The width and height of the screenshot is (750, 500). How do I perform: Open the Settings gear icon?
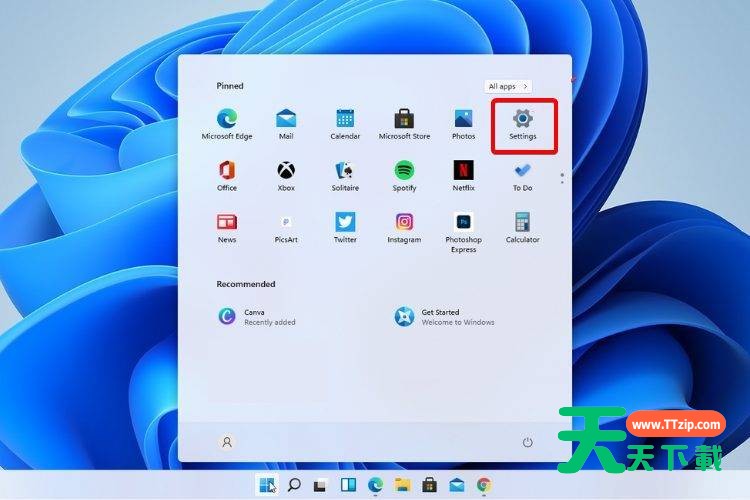(x=523, y=118)
